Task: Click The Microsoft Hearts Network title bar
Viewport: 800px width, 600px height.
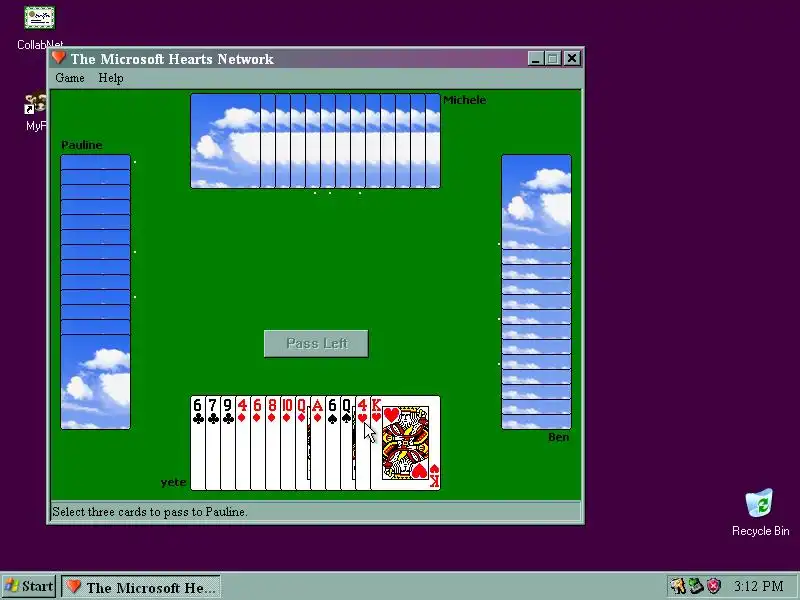Action: 316,59
